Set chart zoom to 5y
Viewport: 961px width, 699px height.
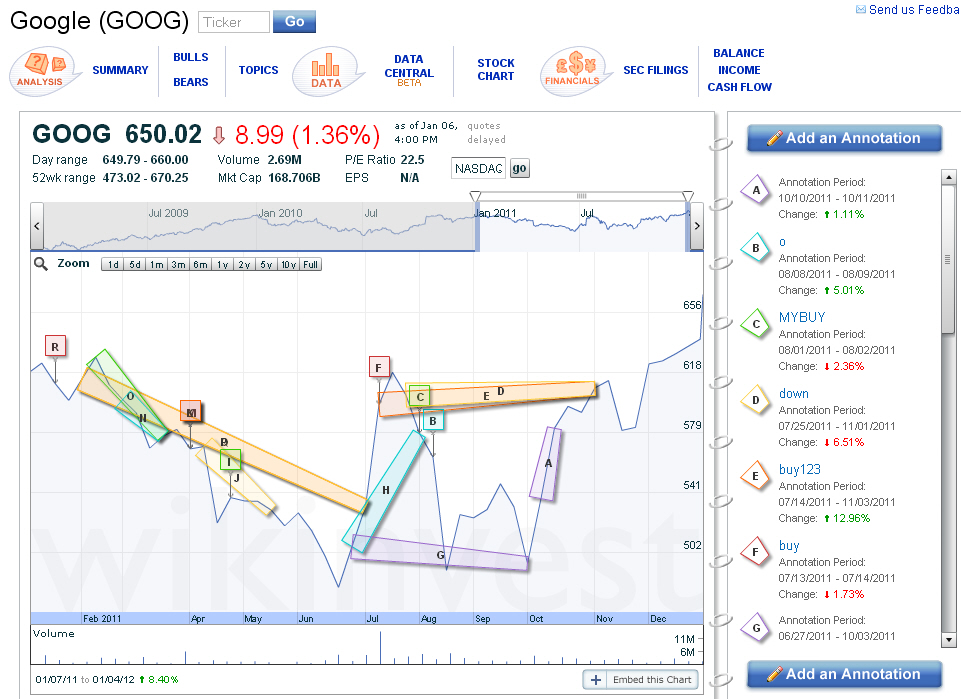point(266,265)
